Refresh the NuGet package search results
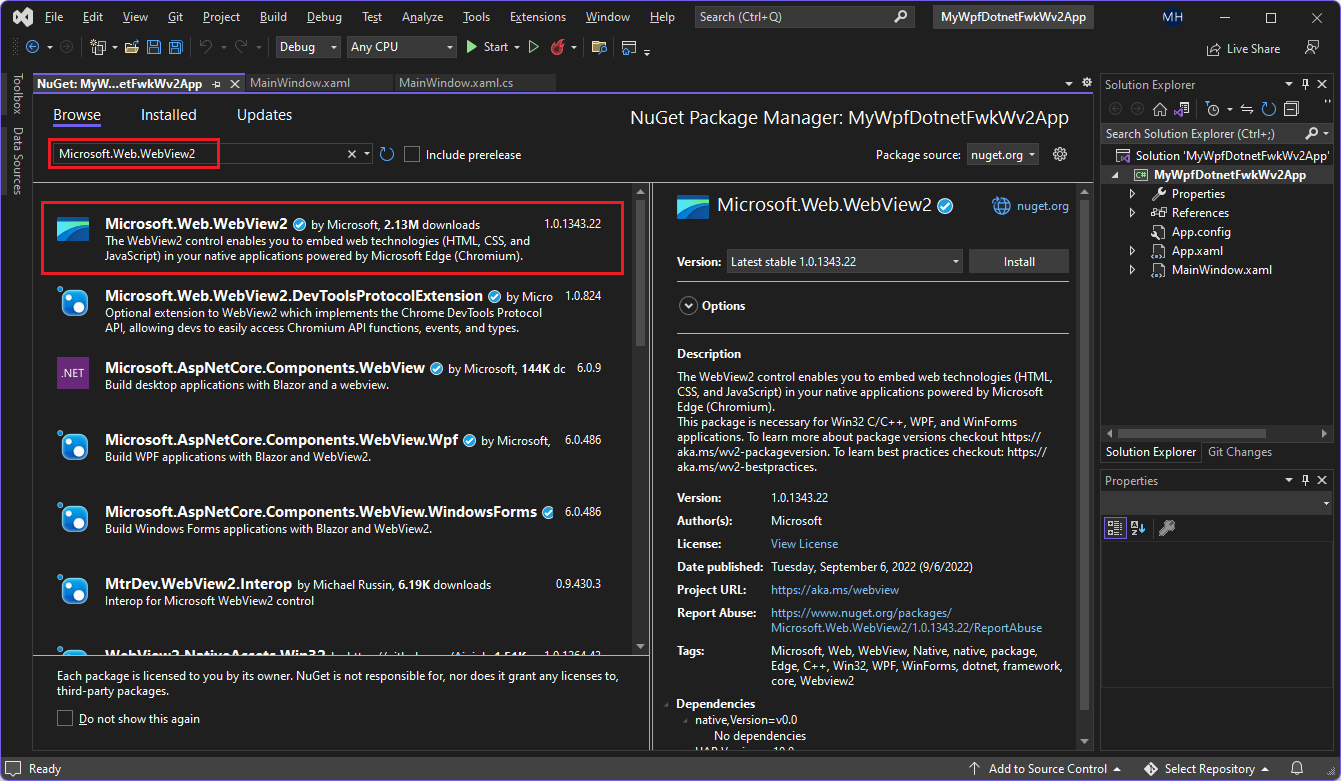 389,153
